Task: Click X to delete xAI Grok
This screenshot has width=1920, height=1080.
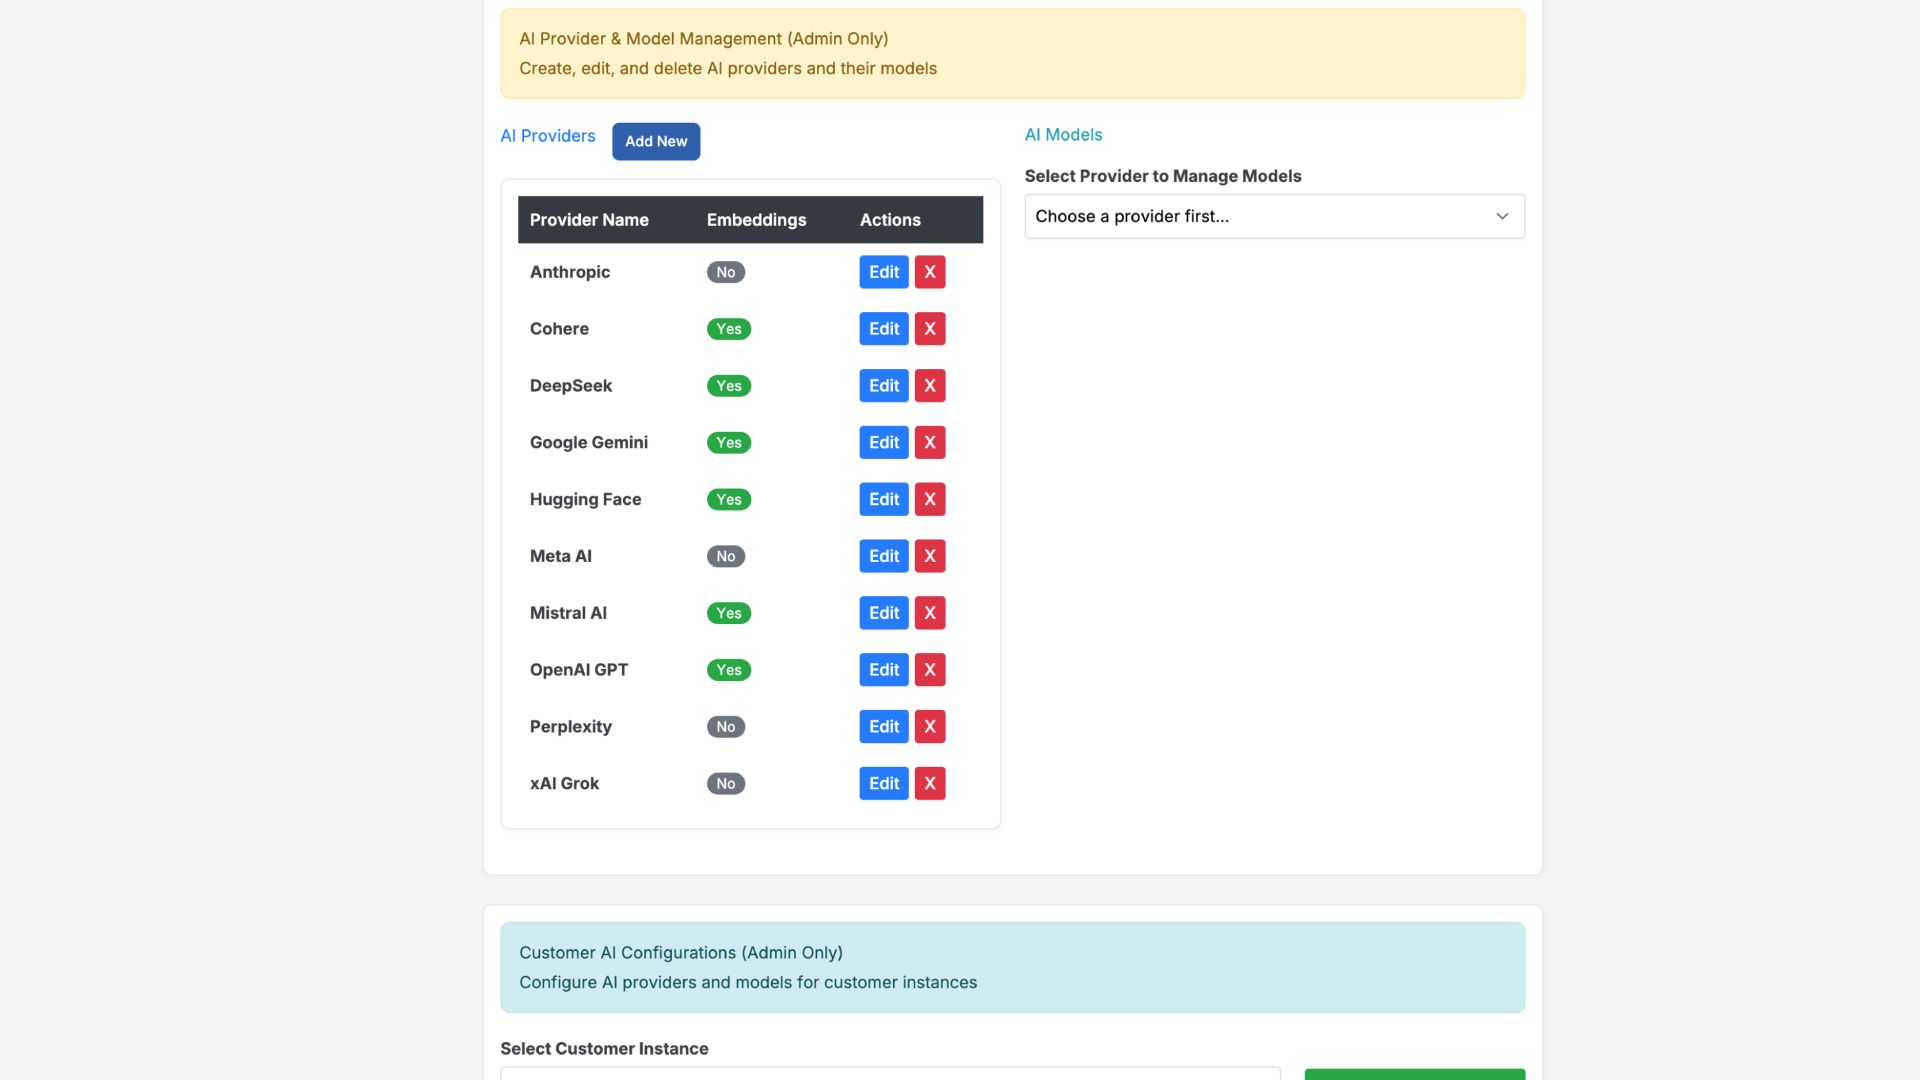Action: [x=929, y=784]
